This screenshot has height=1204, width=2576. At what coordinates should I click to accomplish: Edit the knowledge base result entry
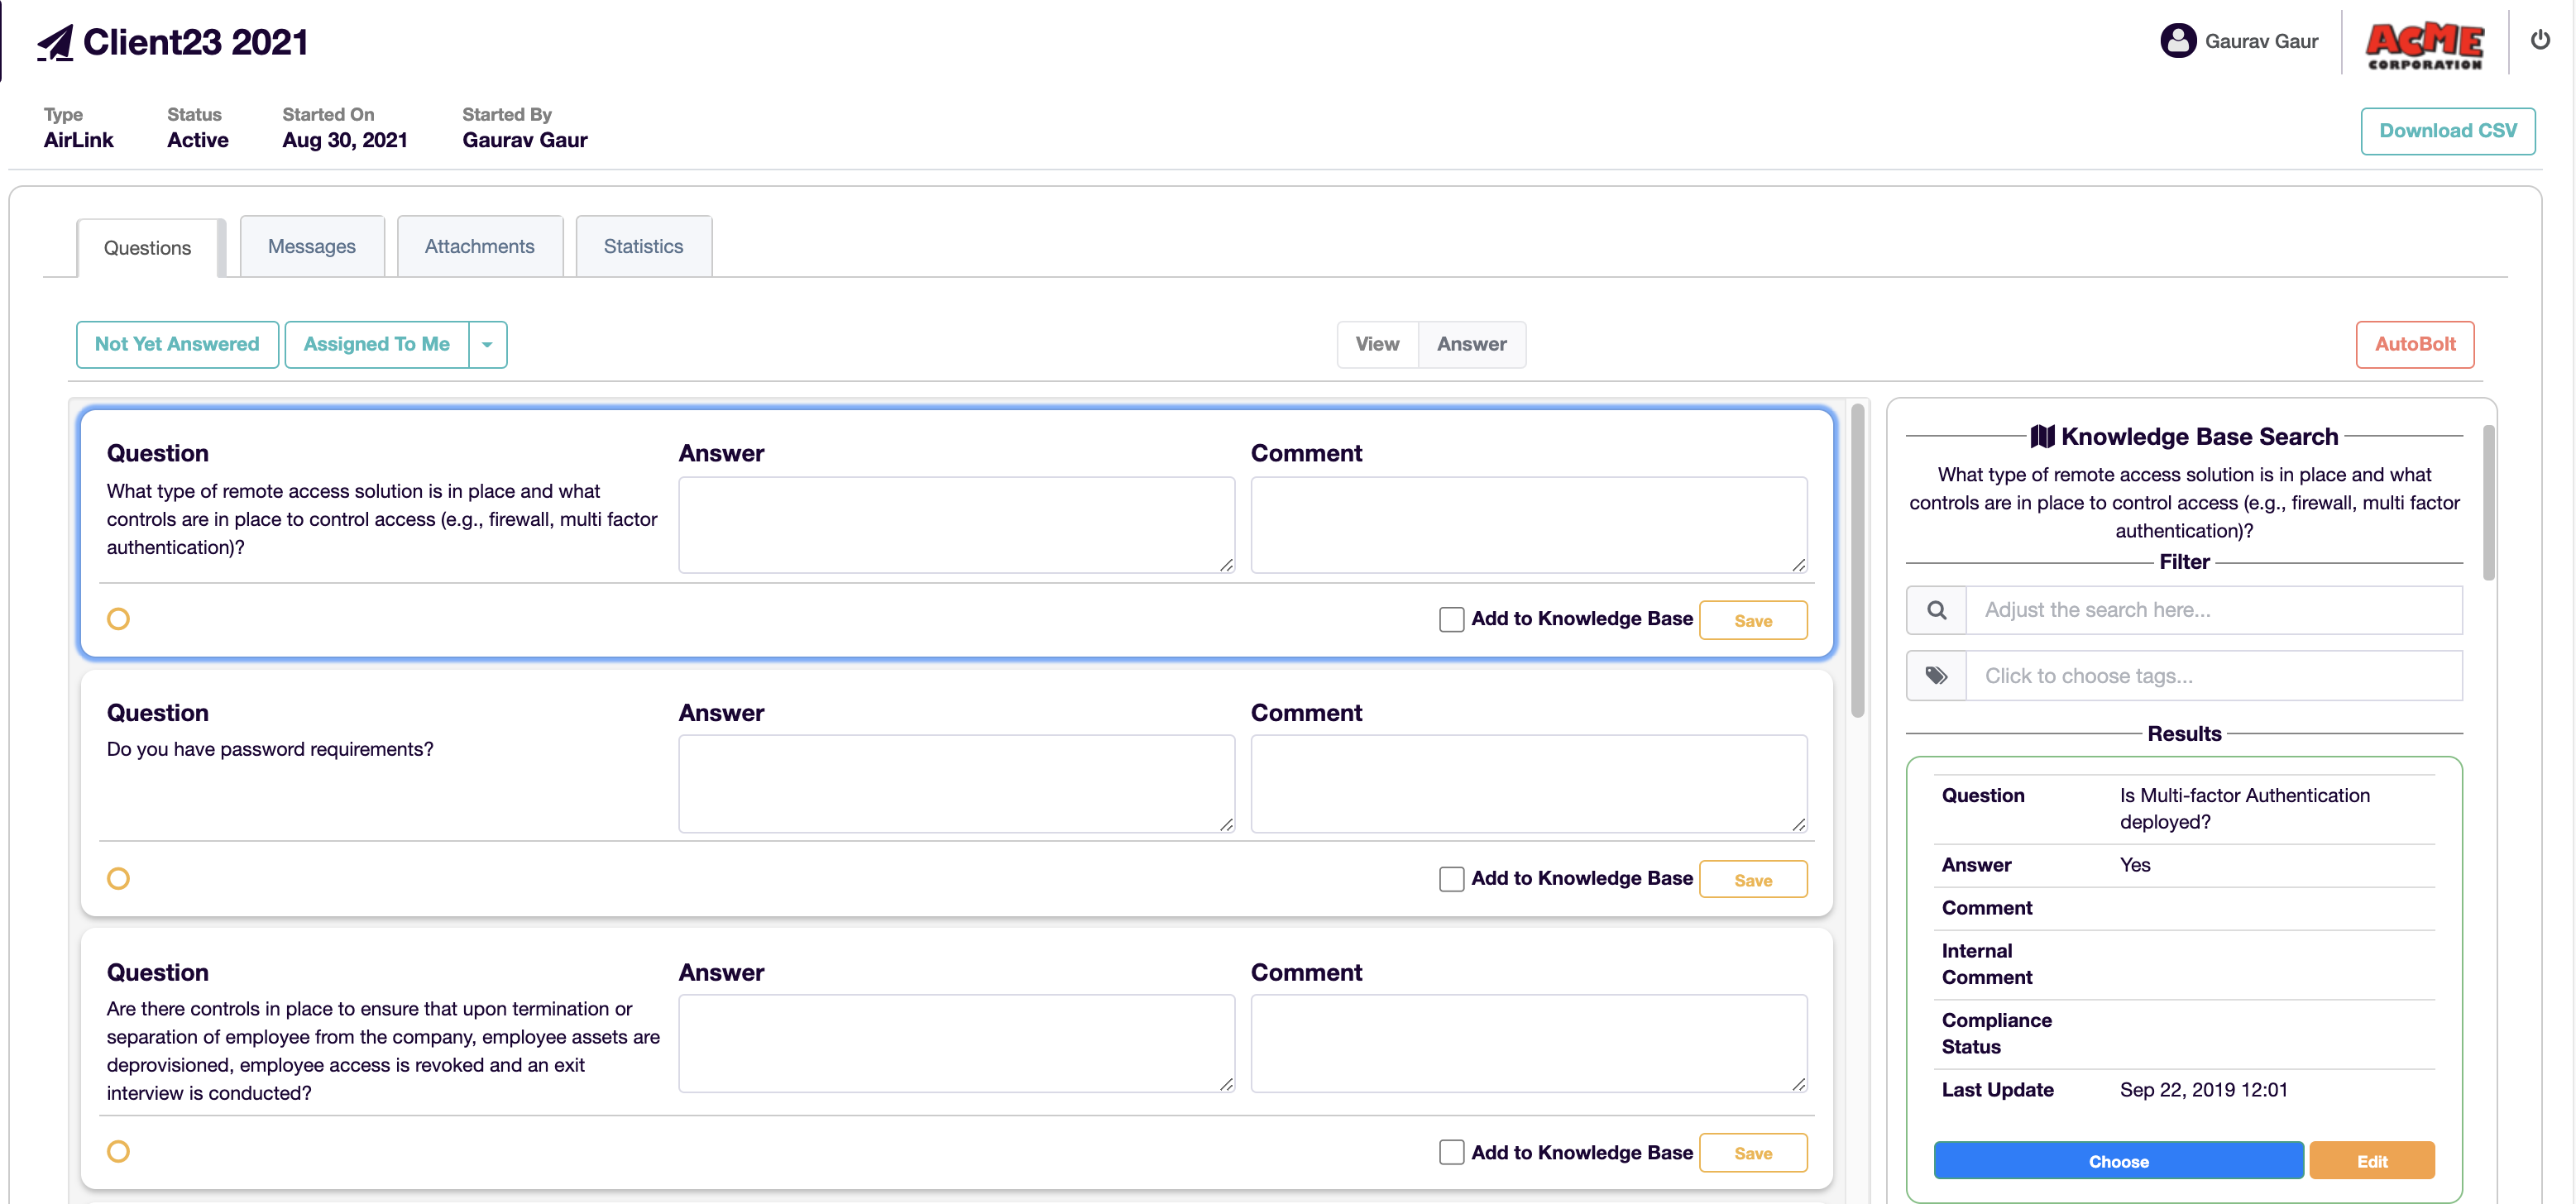tap(2372, 1161)
